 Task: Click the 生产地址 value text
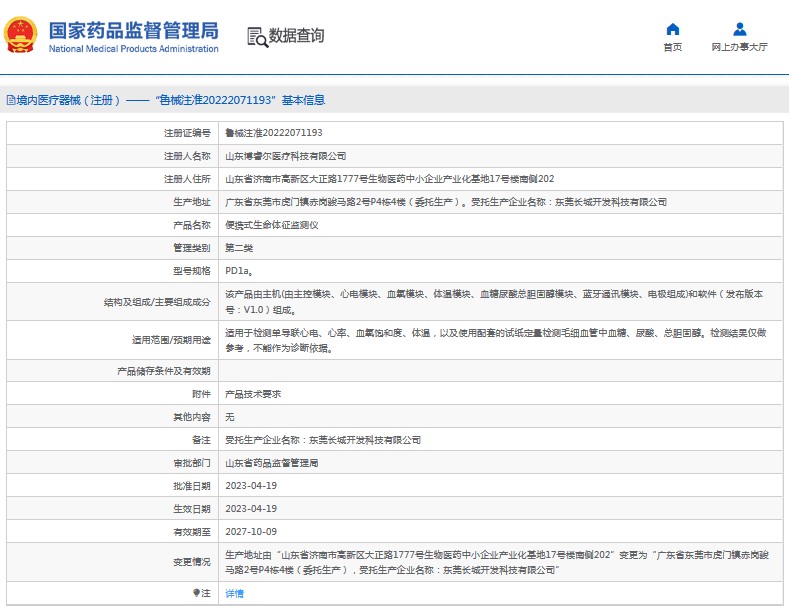coord(446,202)
